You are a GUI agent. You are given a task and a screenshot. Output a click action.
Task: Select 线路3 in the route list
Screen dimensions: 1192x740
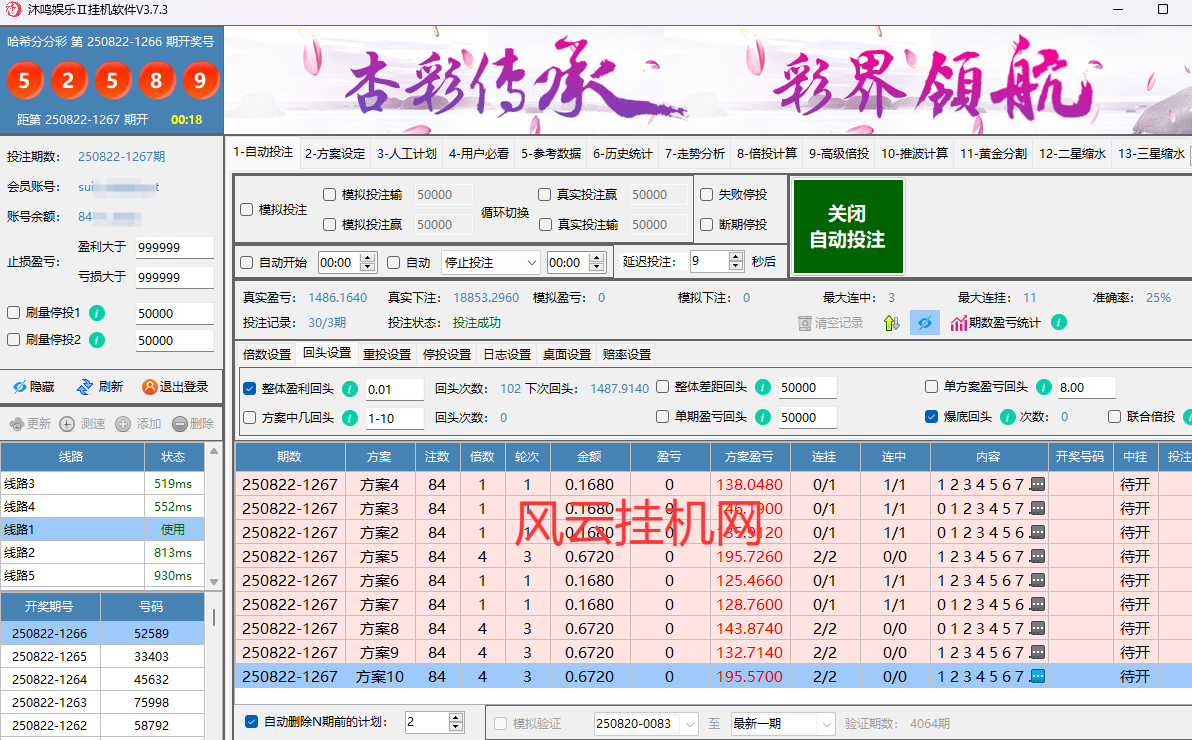[72, 483]
